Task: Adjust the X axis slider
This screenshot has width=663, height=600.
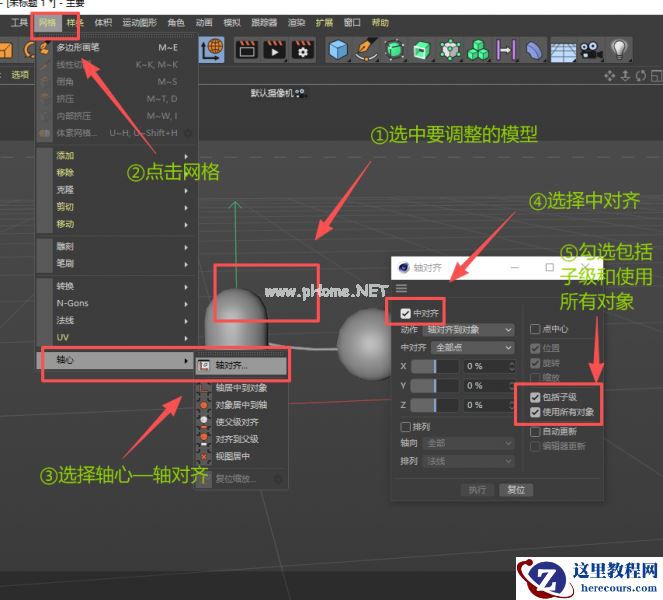Action: [x=435, y=366]
